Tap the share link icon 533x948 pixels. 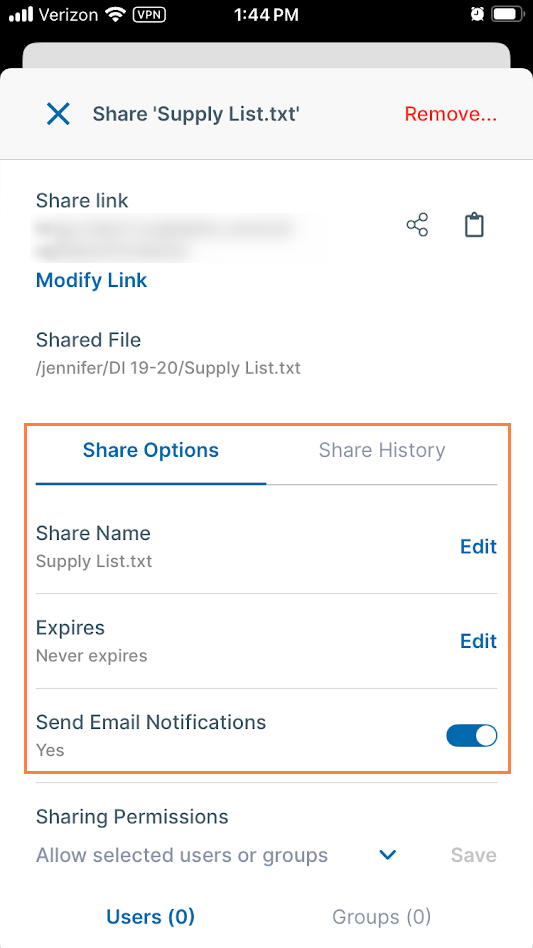[417, 225]
